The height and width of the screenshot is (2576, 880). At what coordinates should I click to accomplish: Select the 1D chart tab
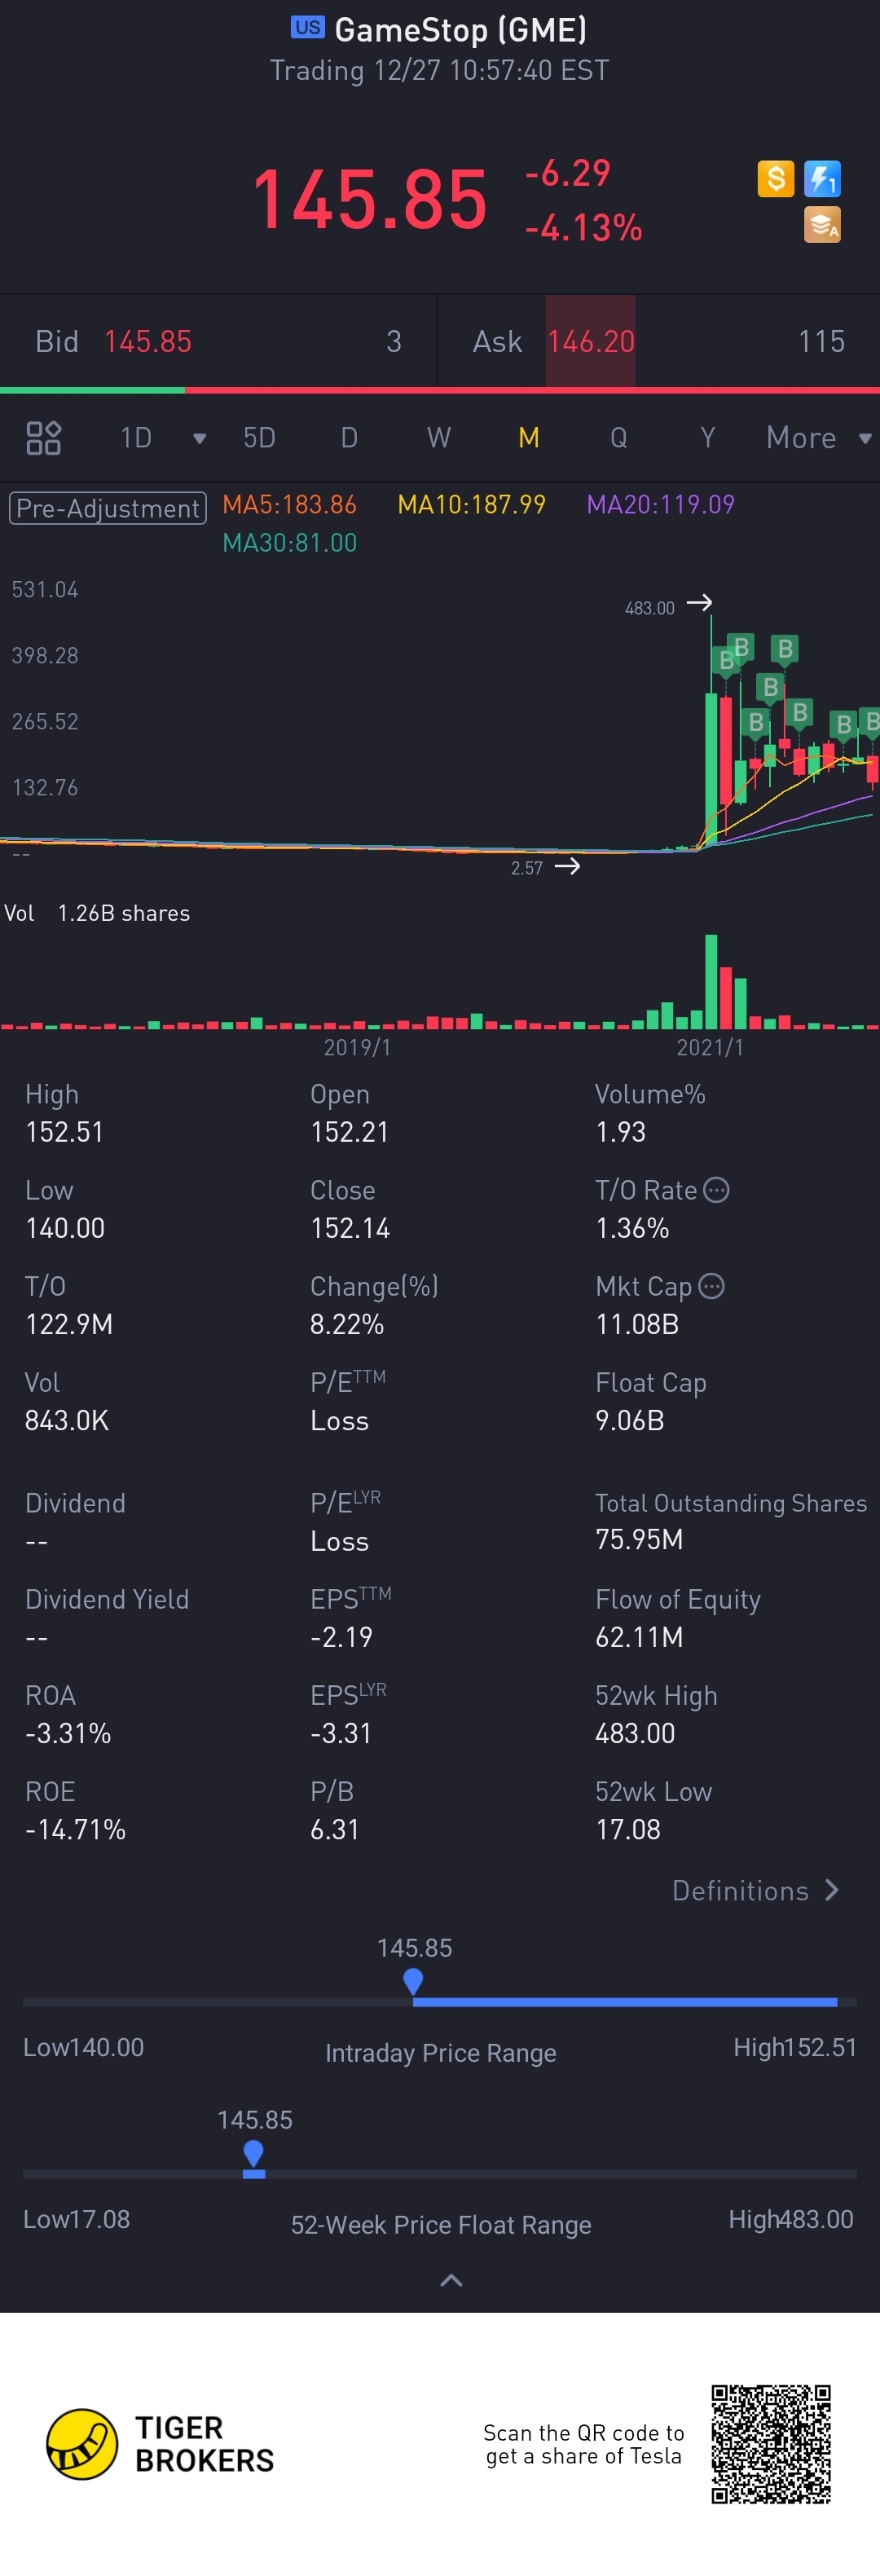click(136, 438)
